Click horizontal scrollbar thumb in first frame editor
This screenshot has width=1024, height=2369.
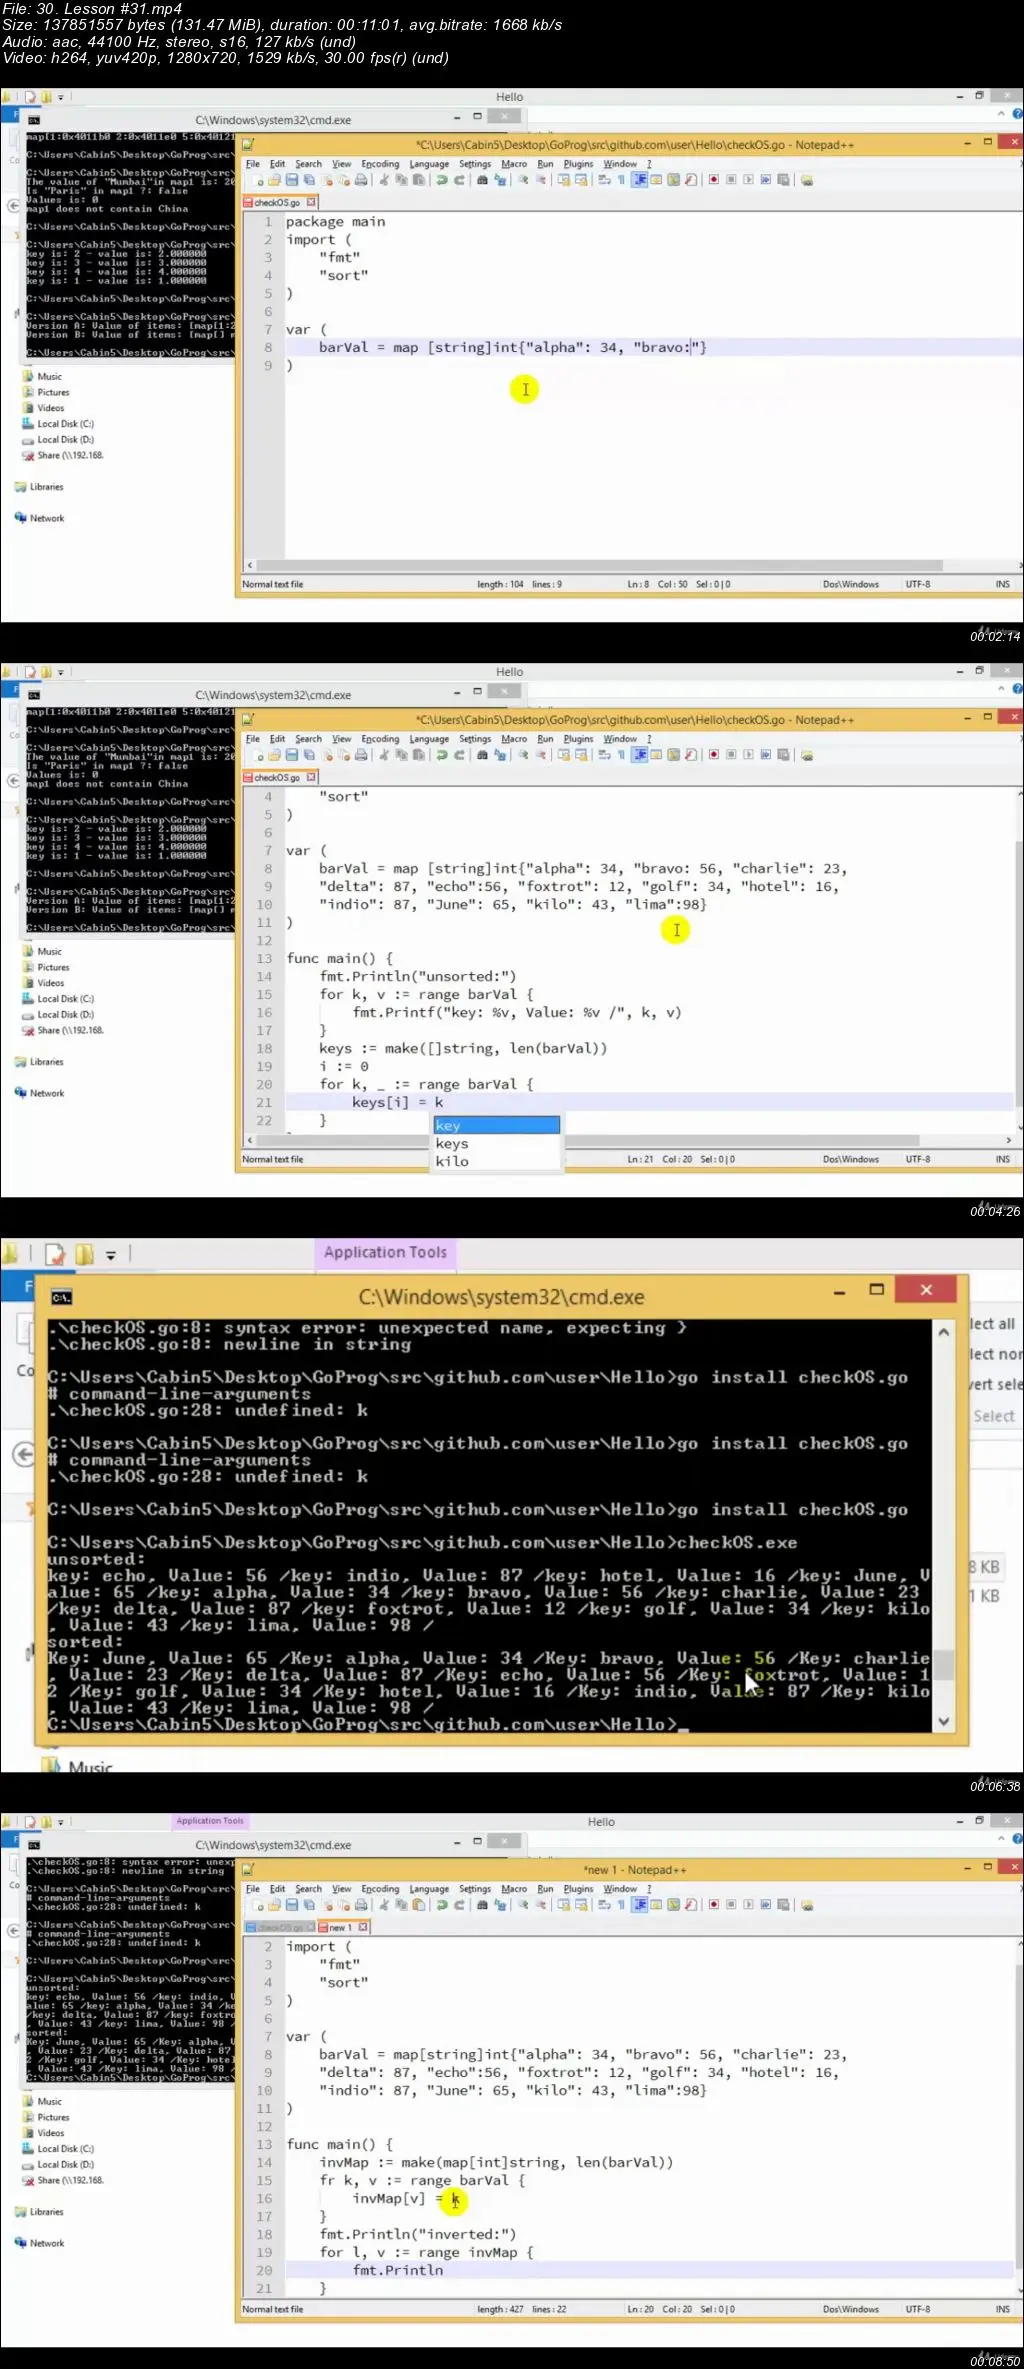[x=600, y=565]
